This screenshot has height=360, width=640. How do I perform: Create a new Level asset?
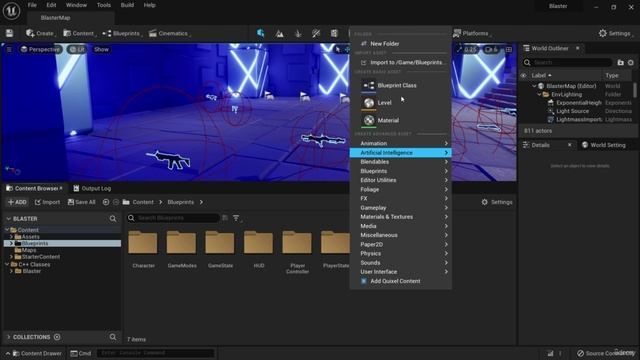[400, 103]
